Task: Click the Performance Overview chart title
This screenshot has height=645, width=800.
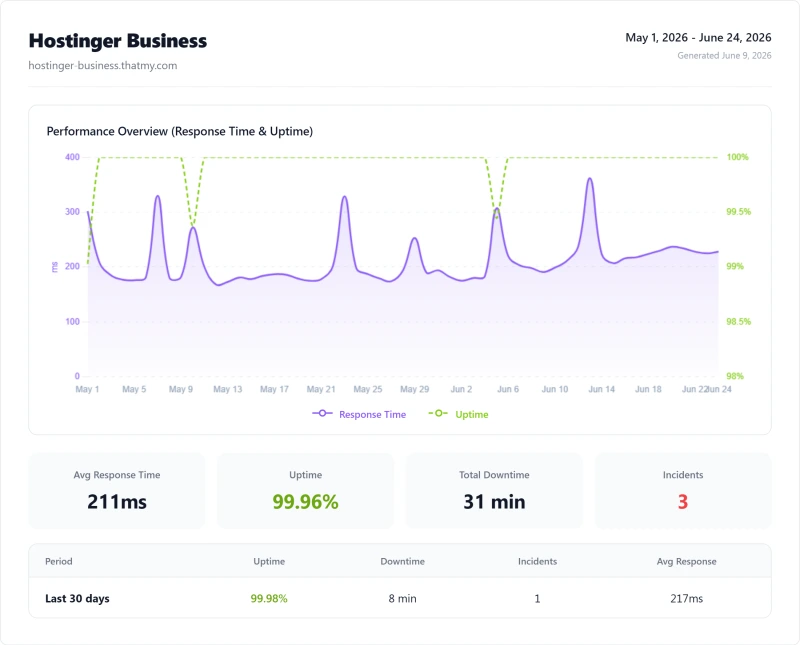Action: point(180,131)
